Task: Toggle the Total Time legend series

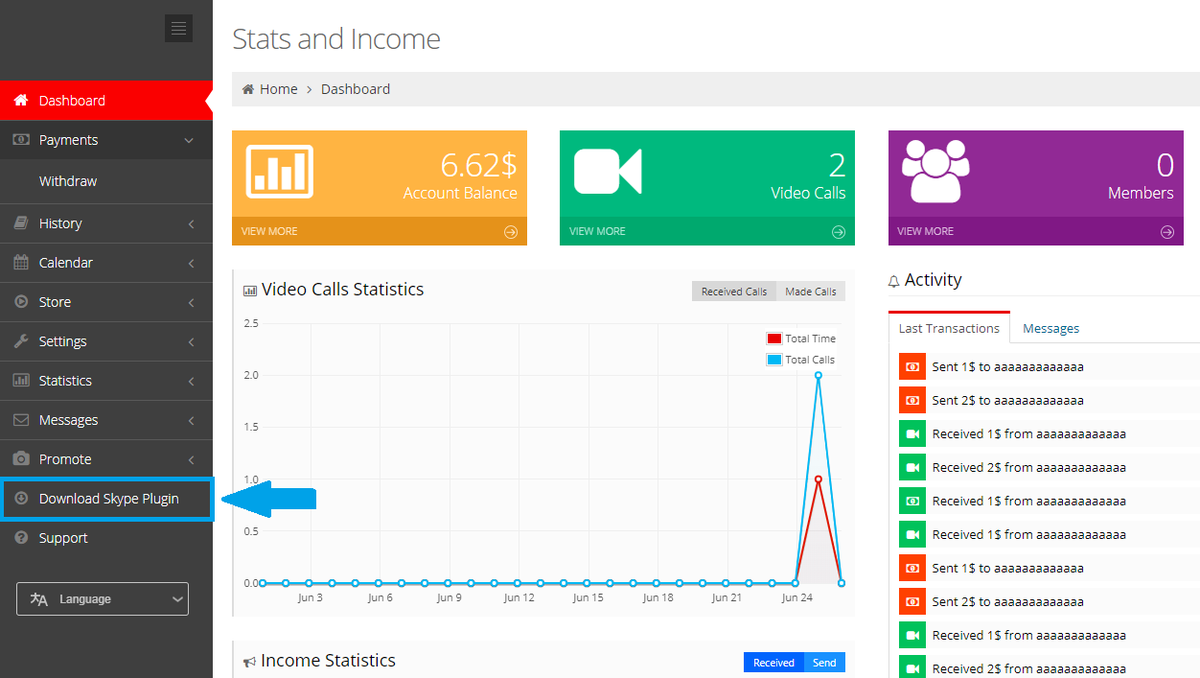Action: click(801, 339)
